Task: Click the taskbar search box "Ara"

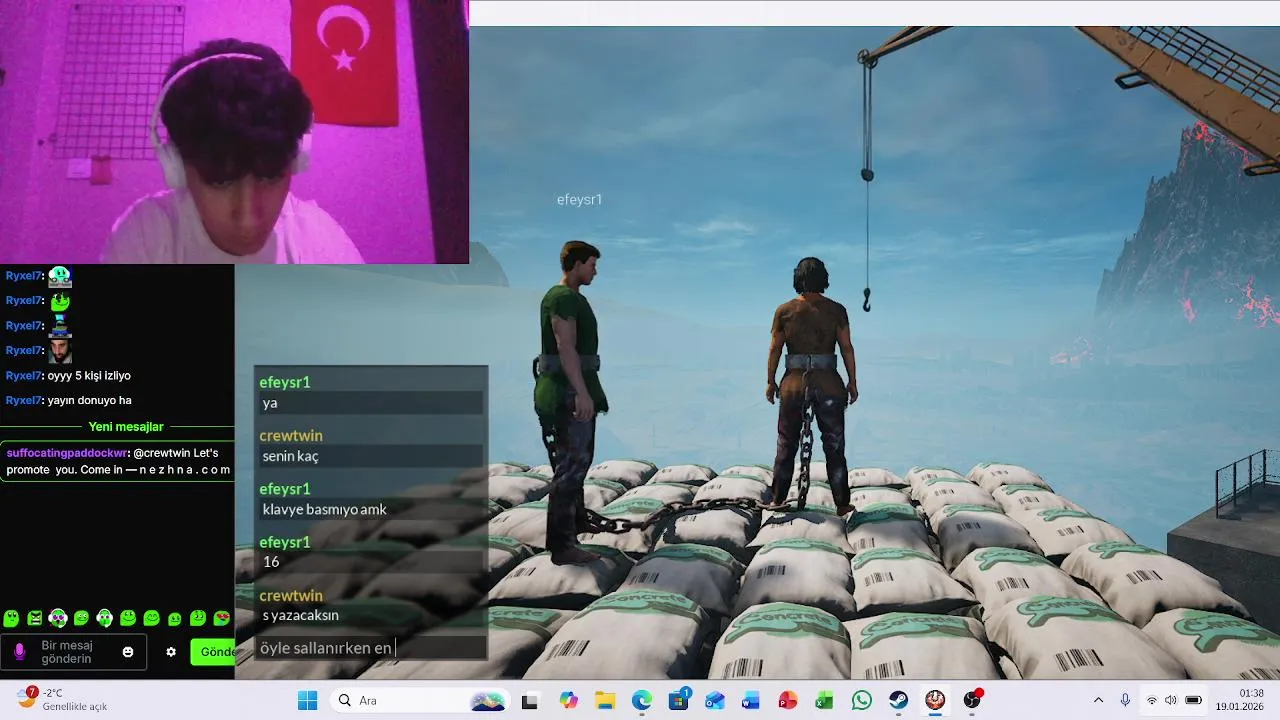Action: [420, 700]
